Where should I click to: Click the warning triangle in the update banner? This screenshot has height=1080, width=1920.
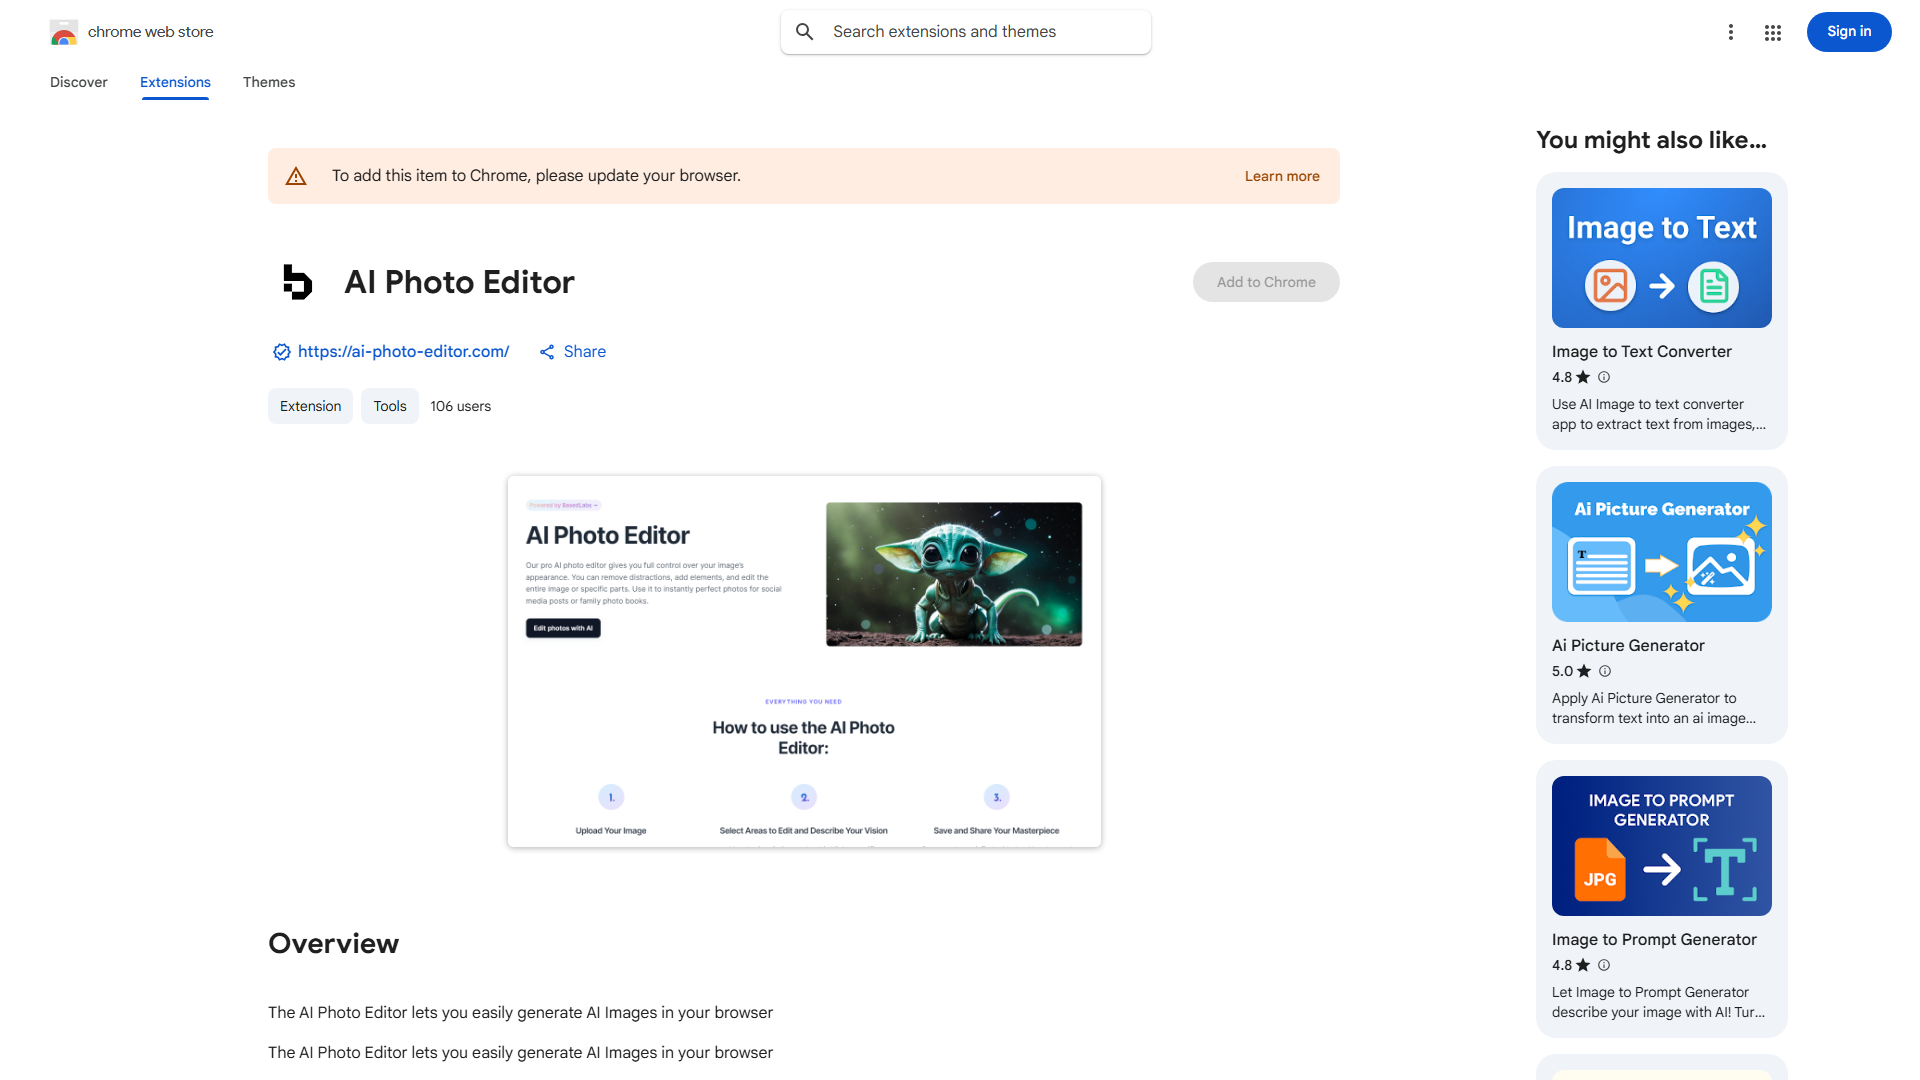point(296,175)
